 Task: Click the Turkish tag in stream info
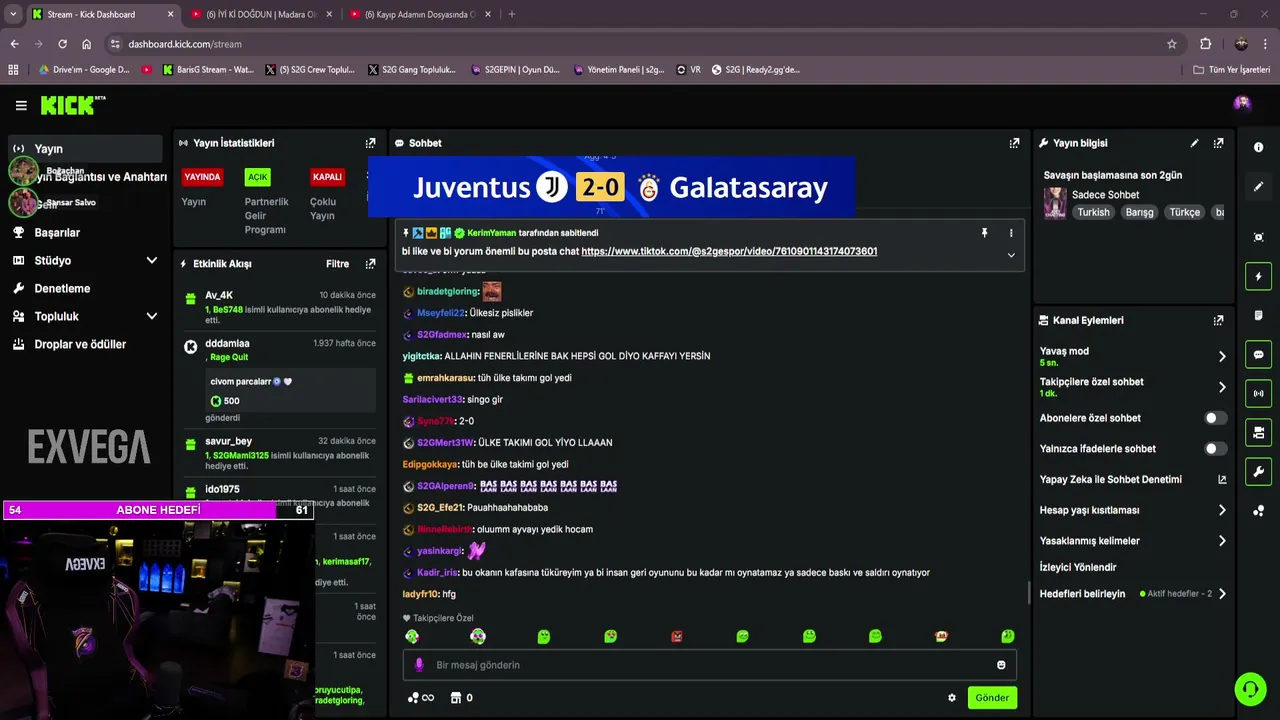coord(1093,212)
